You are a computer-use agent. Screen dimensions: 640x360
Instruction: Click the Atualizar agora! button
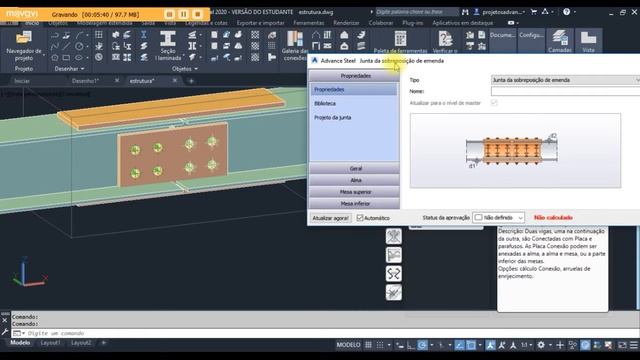[x=330, y=218]
